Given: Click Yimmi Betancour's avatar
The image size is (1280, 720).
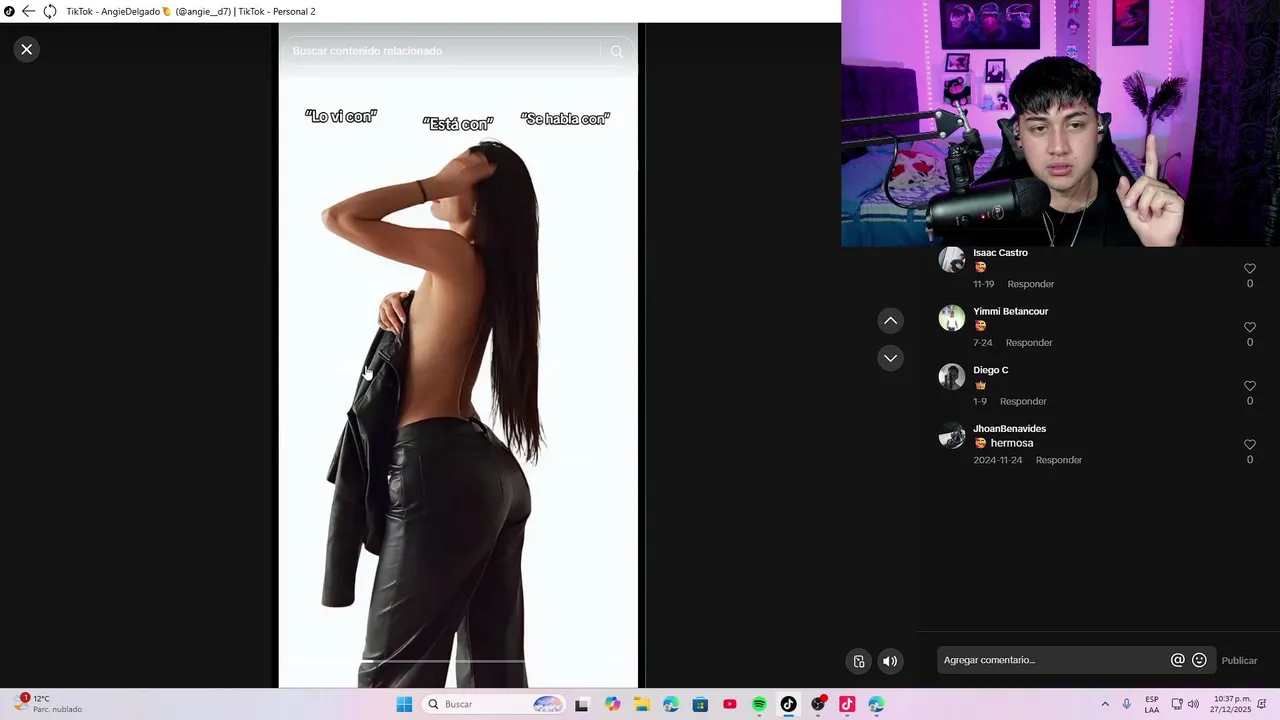Looking at the screenshot, I should coord(952,318).
